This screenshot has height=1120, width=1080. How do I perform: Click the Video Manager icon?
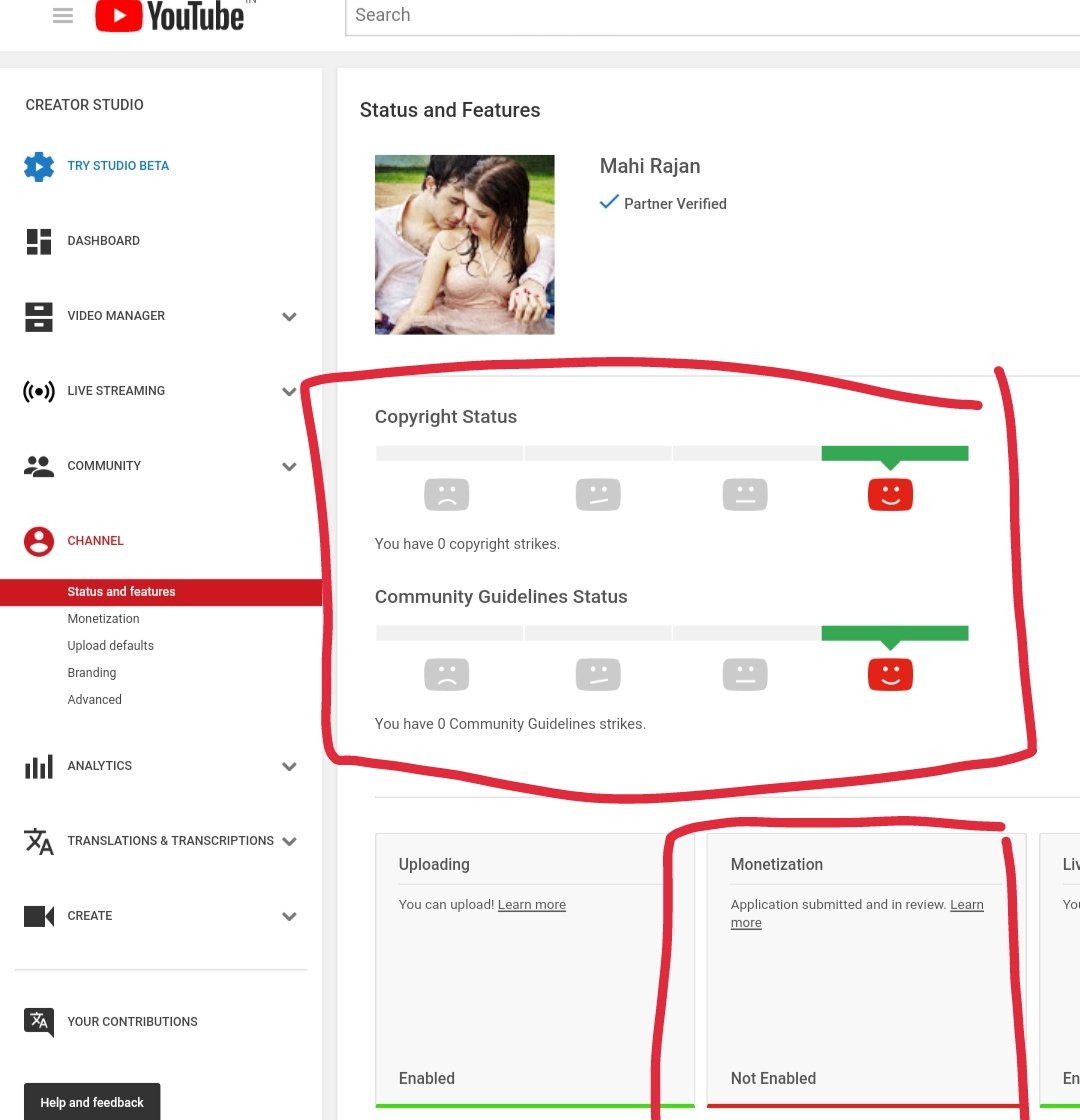pos(39,316)
